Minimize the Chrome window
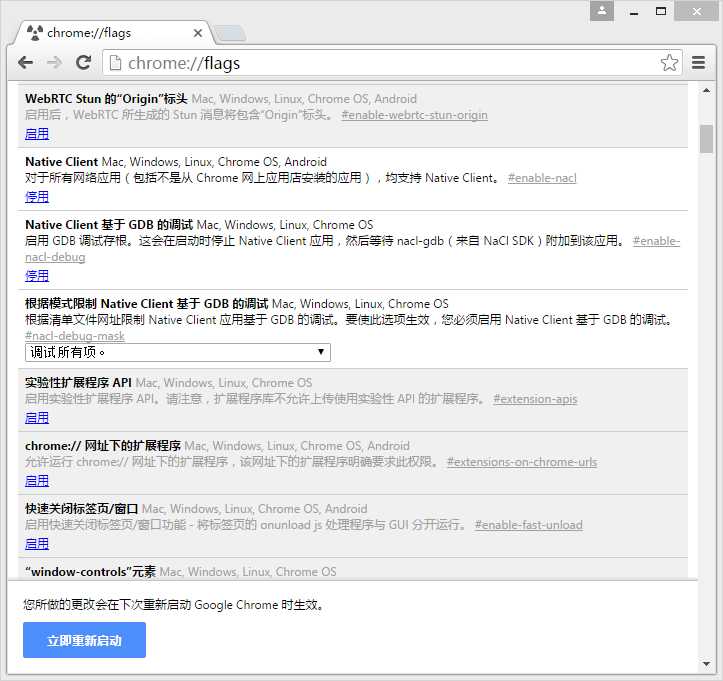Viewport: 723px width, 681px height. click(634, 12)
